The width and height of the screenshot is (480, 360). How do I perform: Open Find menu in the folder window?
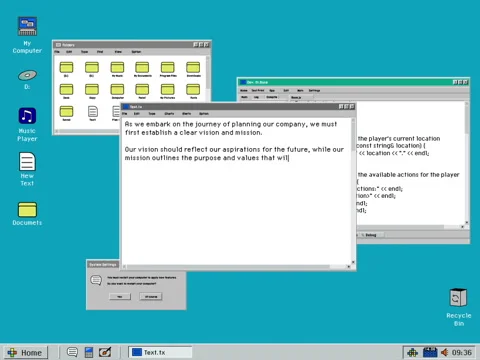(x=100, y=52)
